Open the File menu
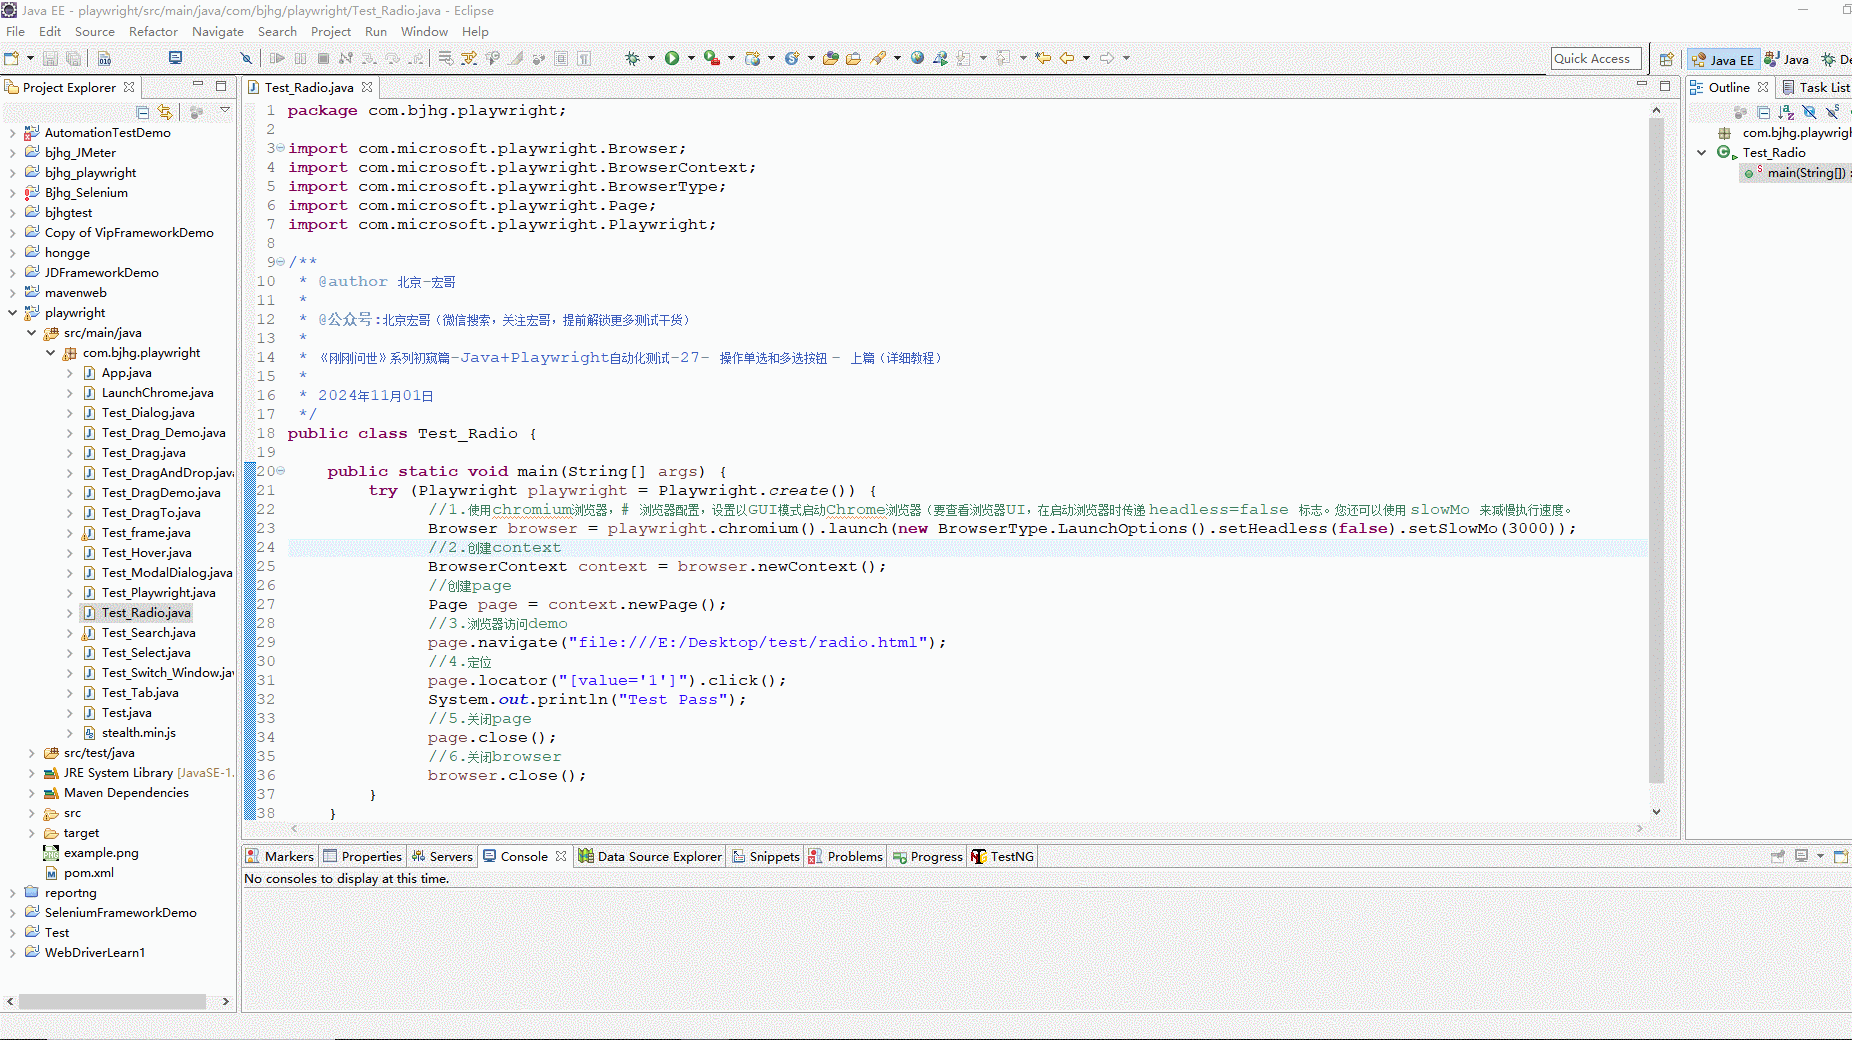Viewport: 1852px width, 1040px height. pyautogui.click(x=15, y=32)
